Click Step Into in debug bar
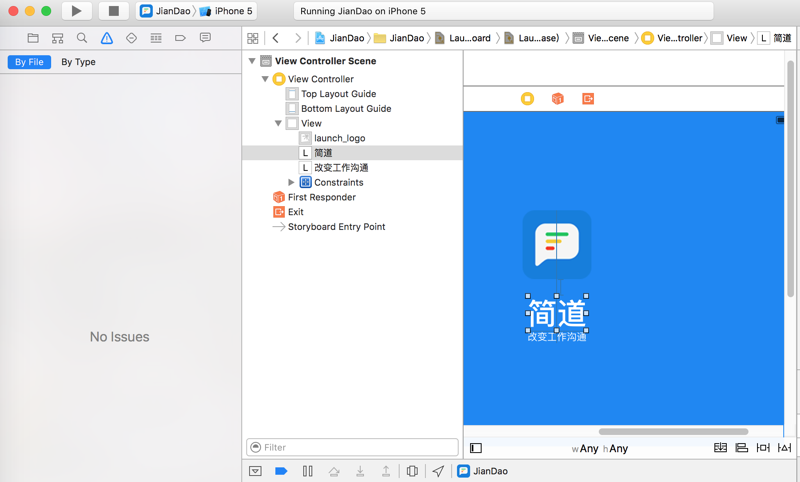The width and height of the screenshot is (800, 482). pos(360,471)
